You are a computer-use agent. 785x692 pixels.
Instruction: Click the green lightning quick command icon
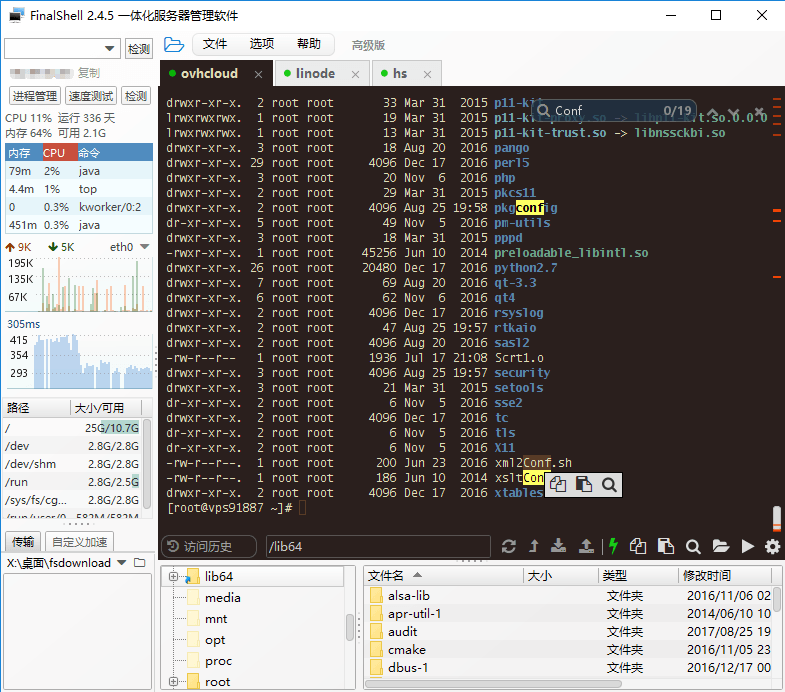(612, 546)
